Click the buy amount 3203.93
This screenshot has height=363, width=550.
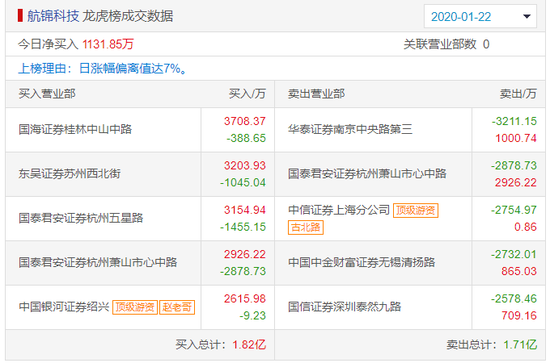click(x=245, y=166)
